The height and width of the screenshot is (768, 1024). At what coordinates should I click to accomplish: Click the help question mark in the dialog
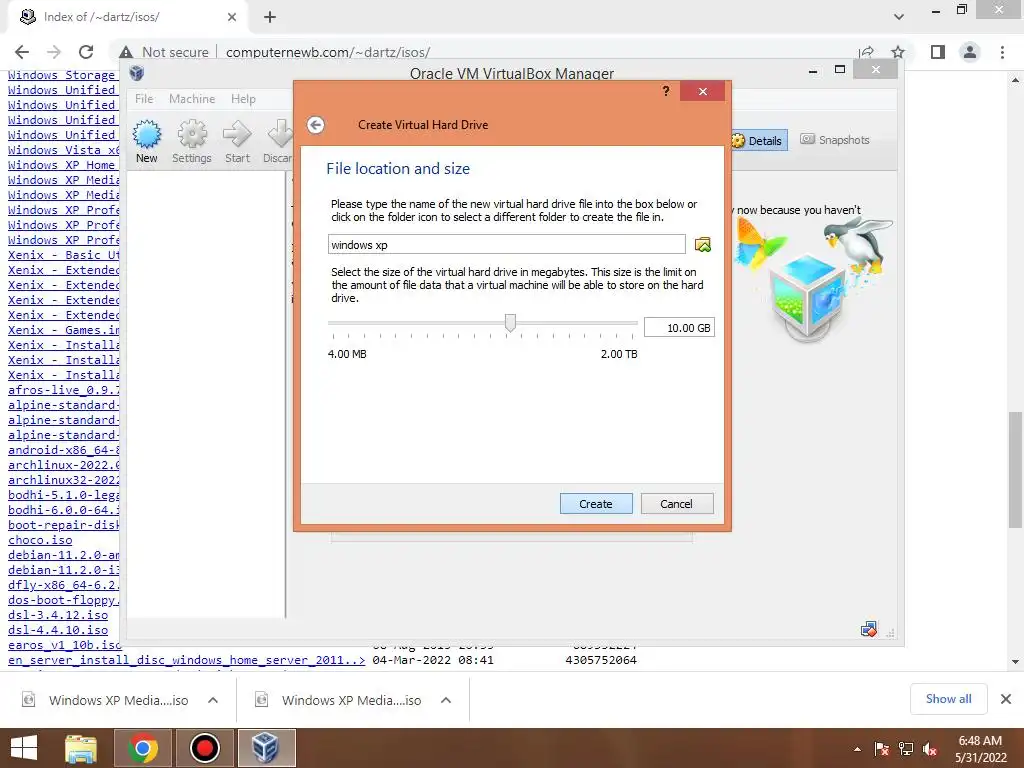point(665,91)
